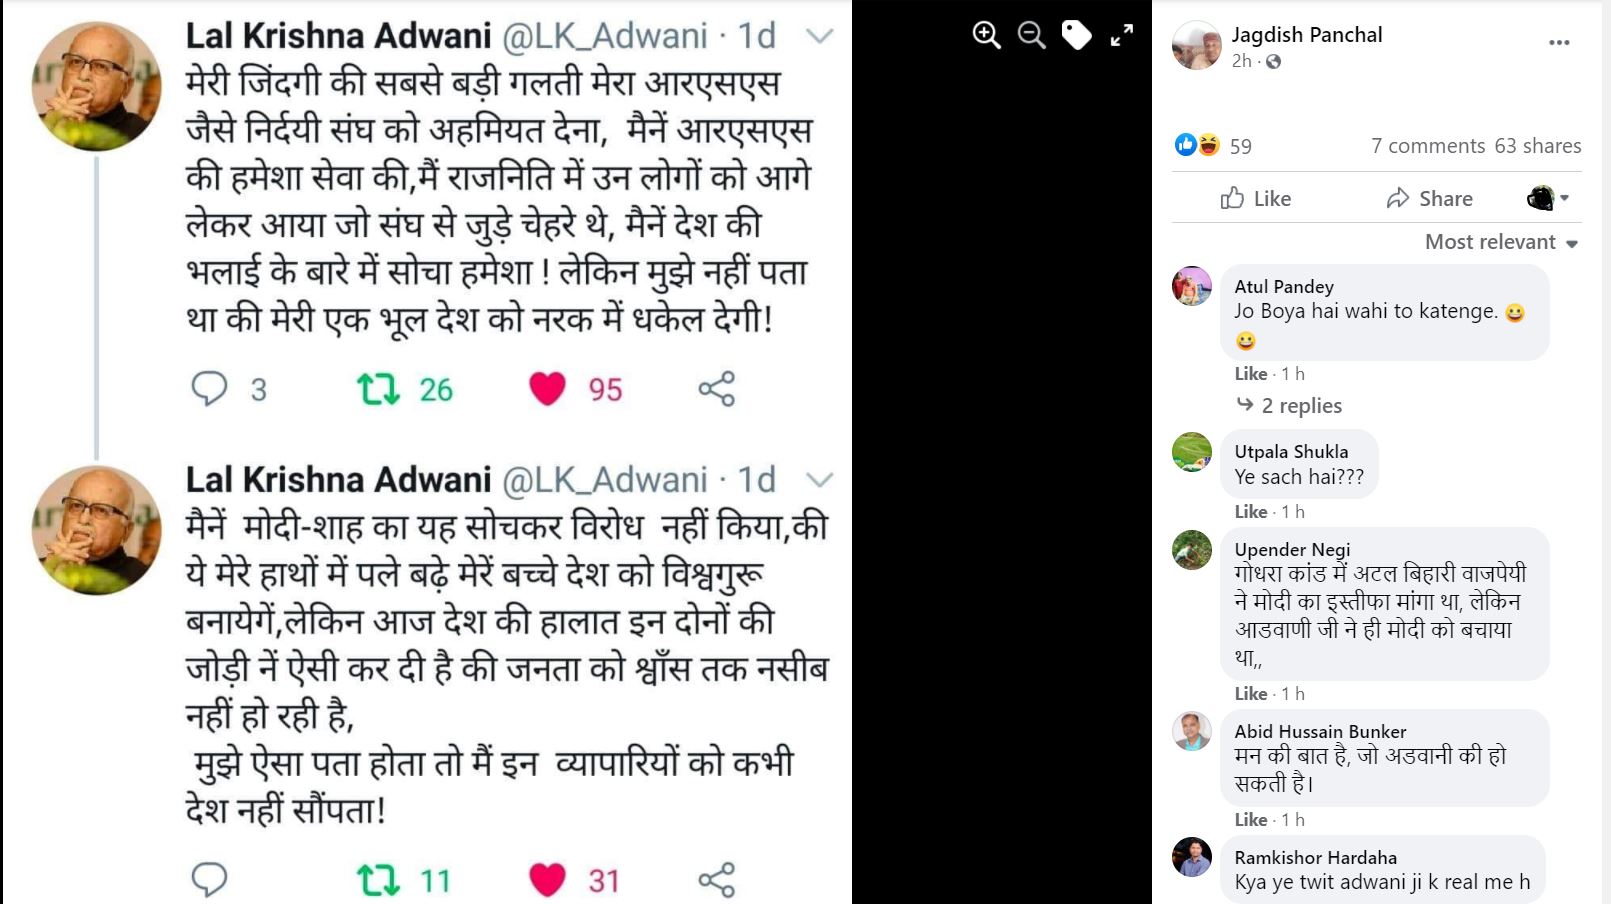
Task: Zoom out of the photo
Action: [x=1031, y=36]
